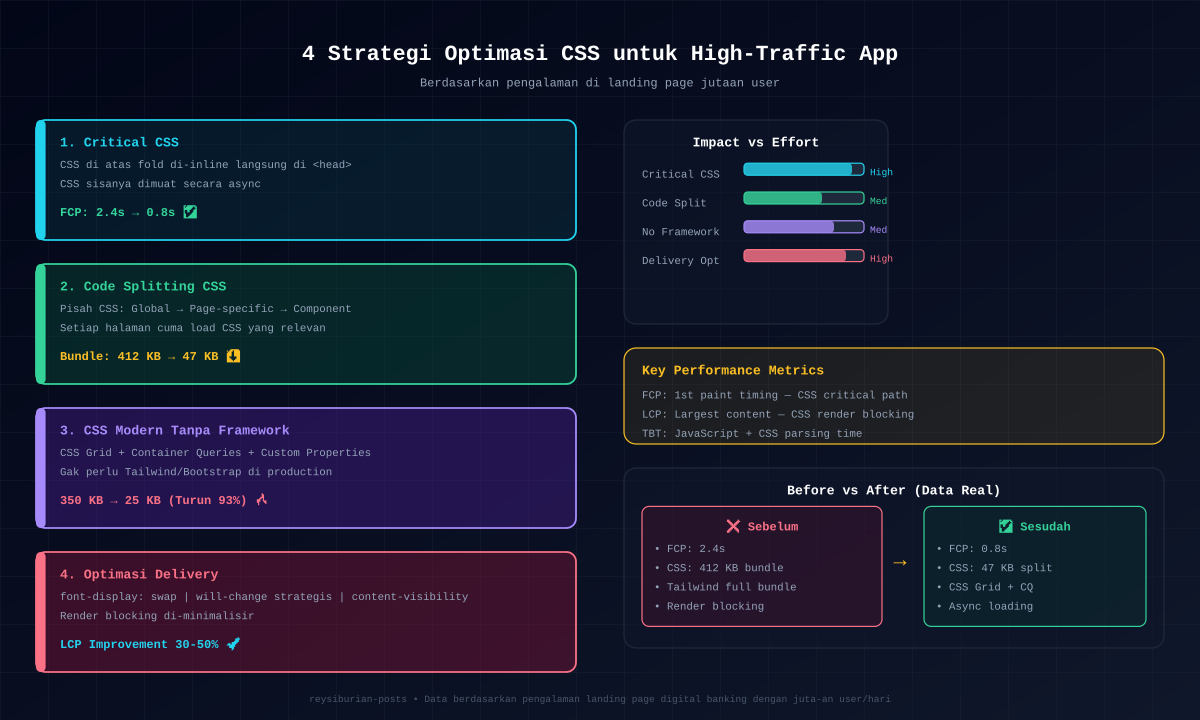
Task: Click the checkmark icon after FCP 2.4s → 0.8s
Action: pos(190,212)
